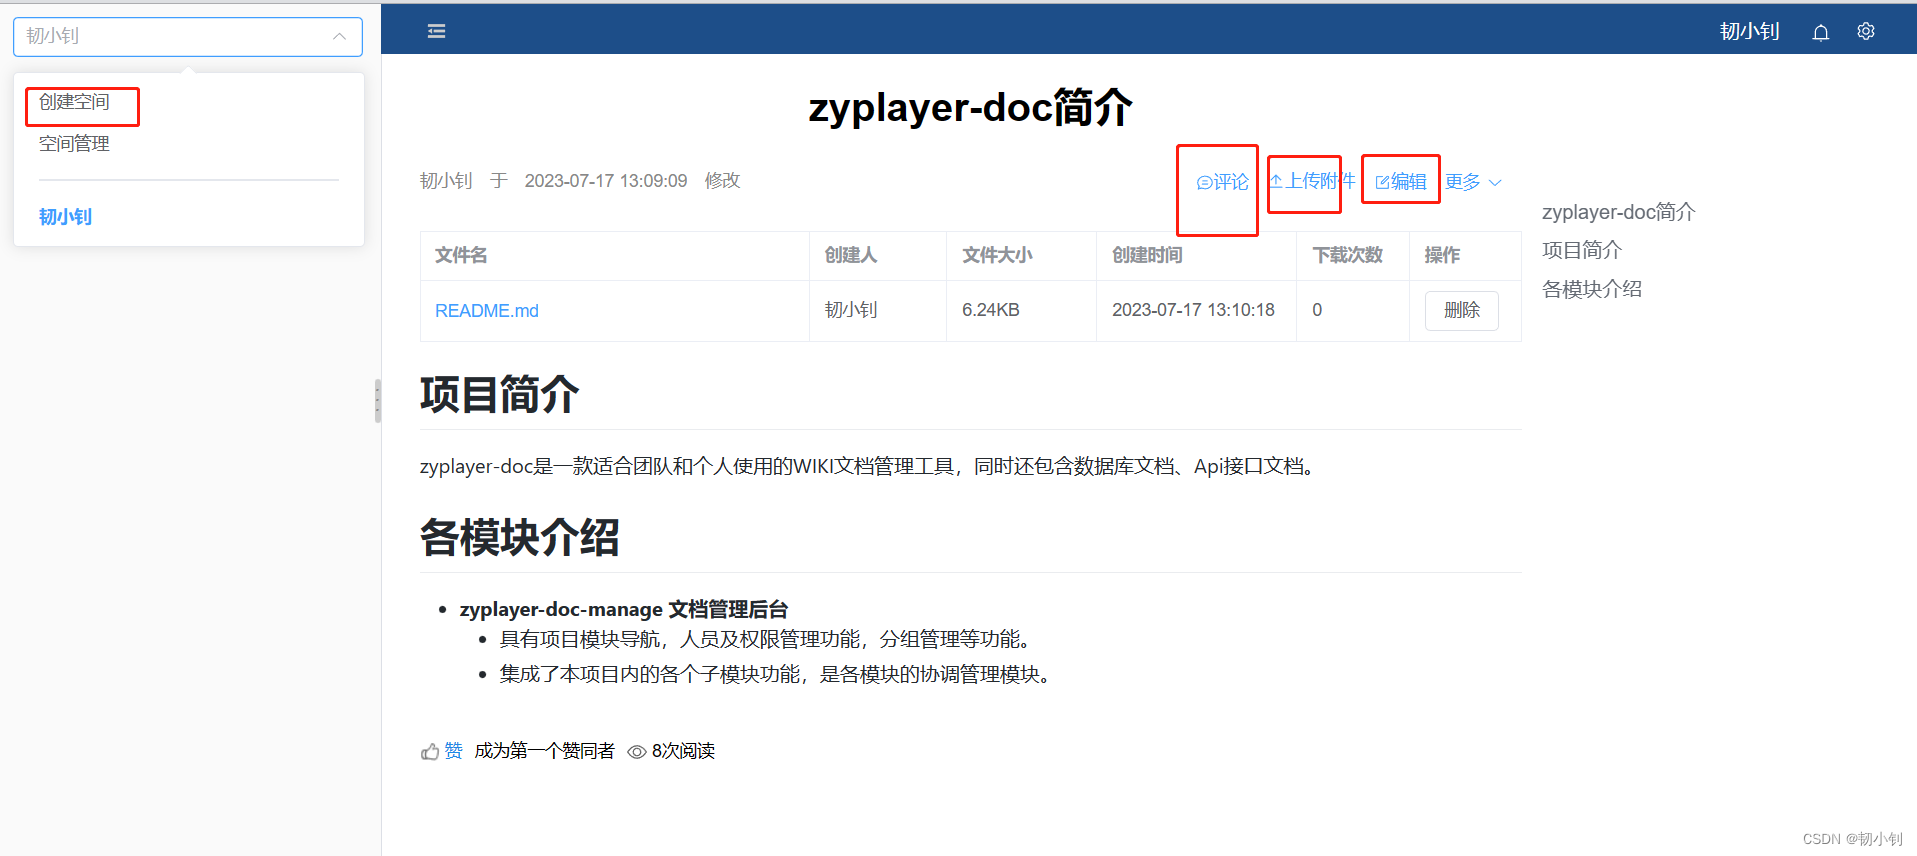Jump to 各模块介绍 in outline

pos(1591,289)
